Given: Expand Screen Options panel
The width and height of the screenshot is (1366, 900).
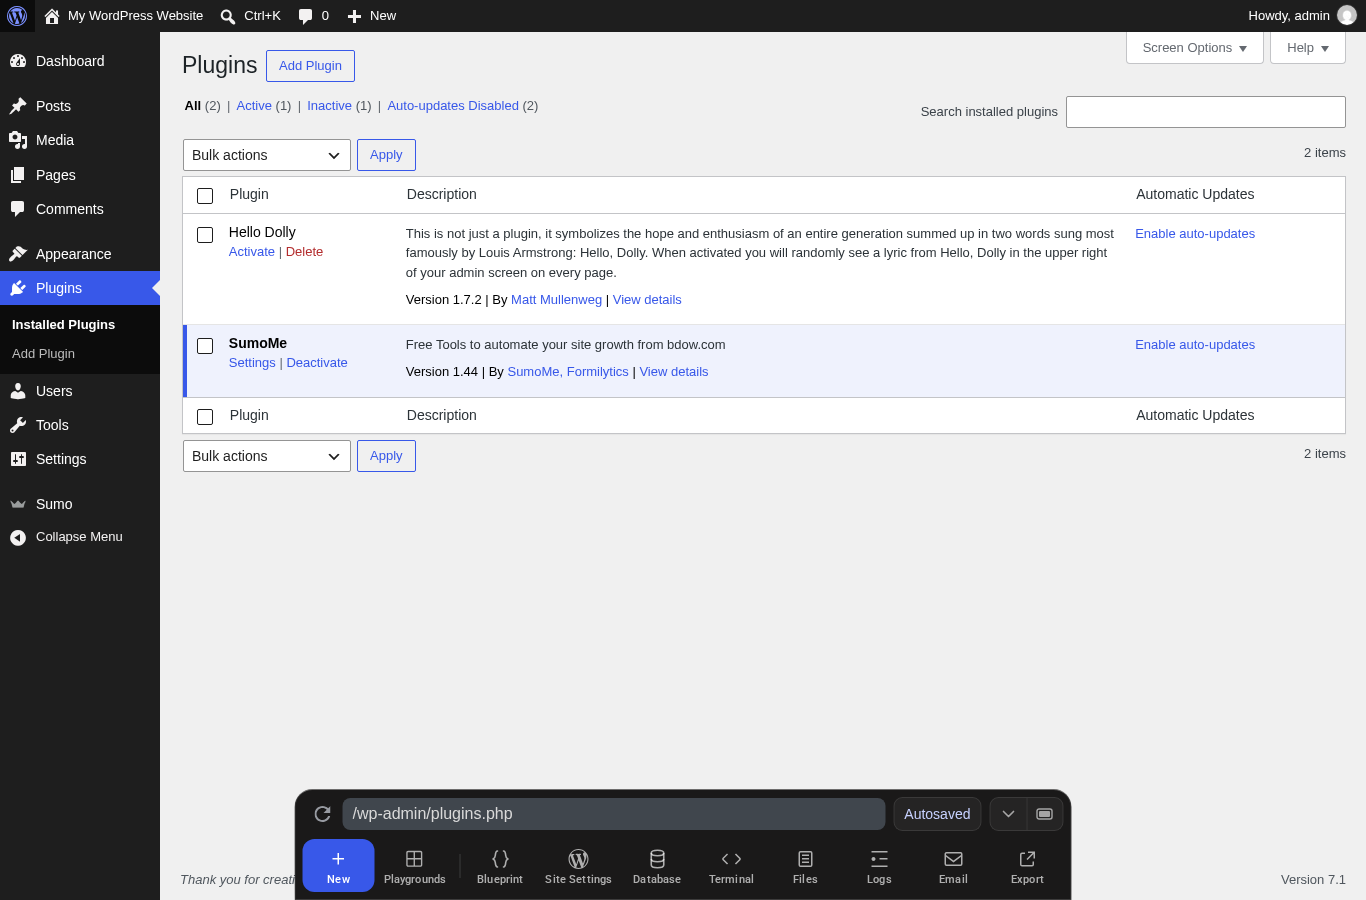Looking at the screenshot, I should tap(1195, 48).
